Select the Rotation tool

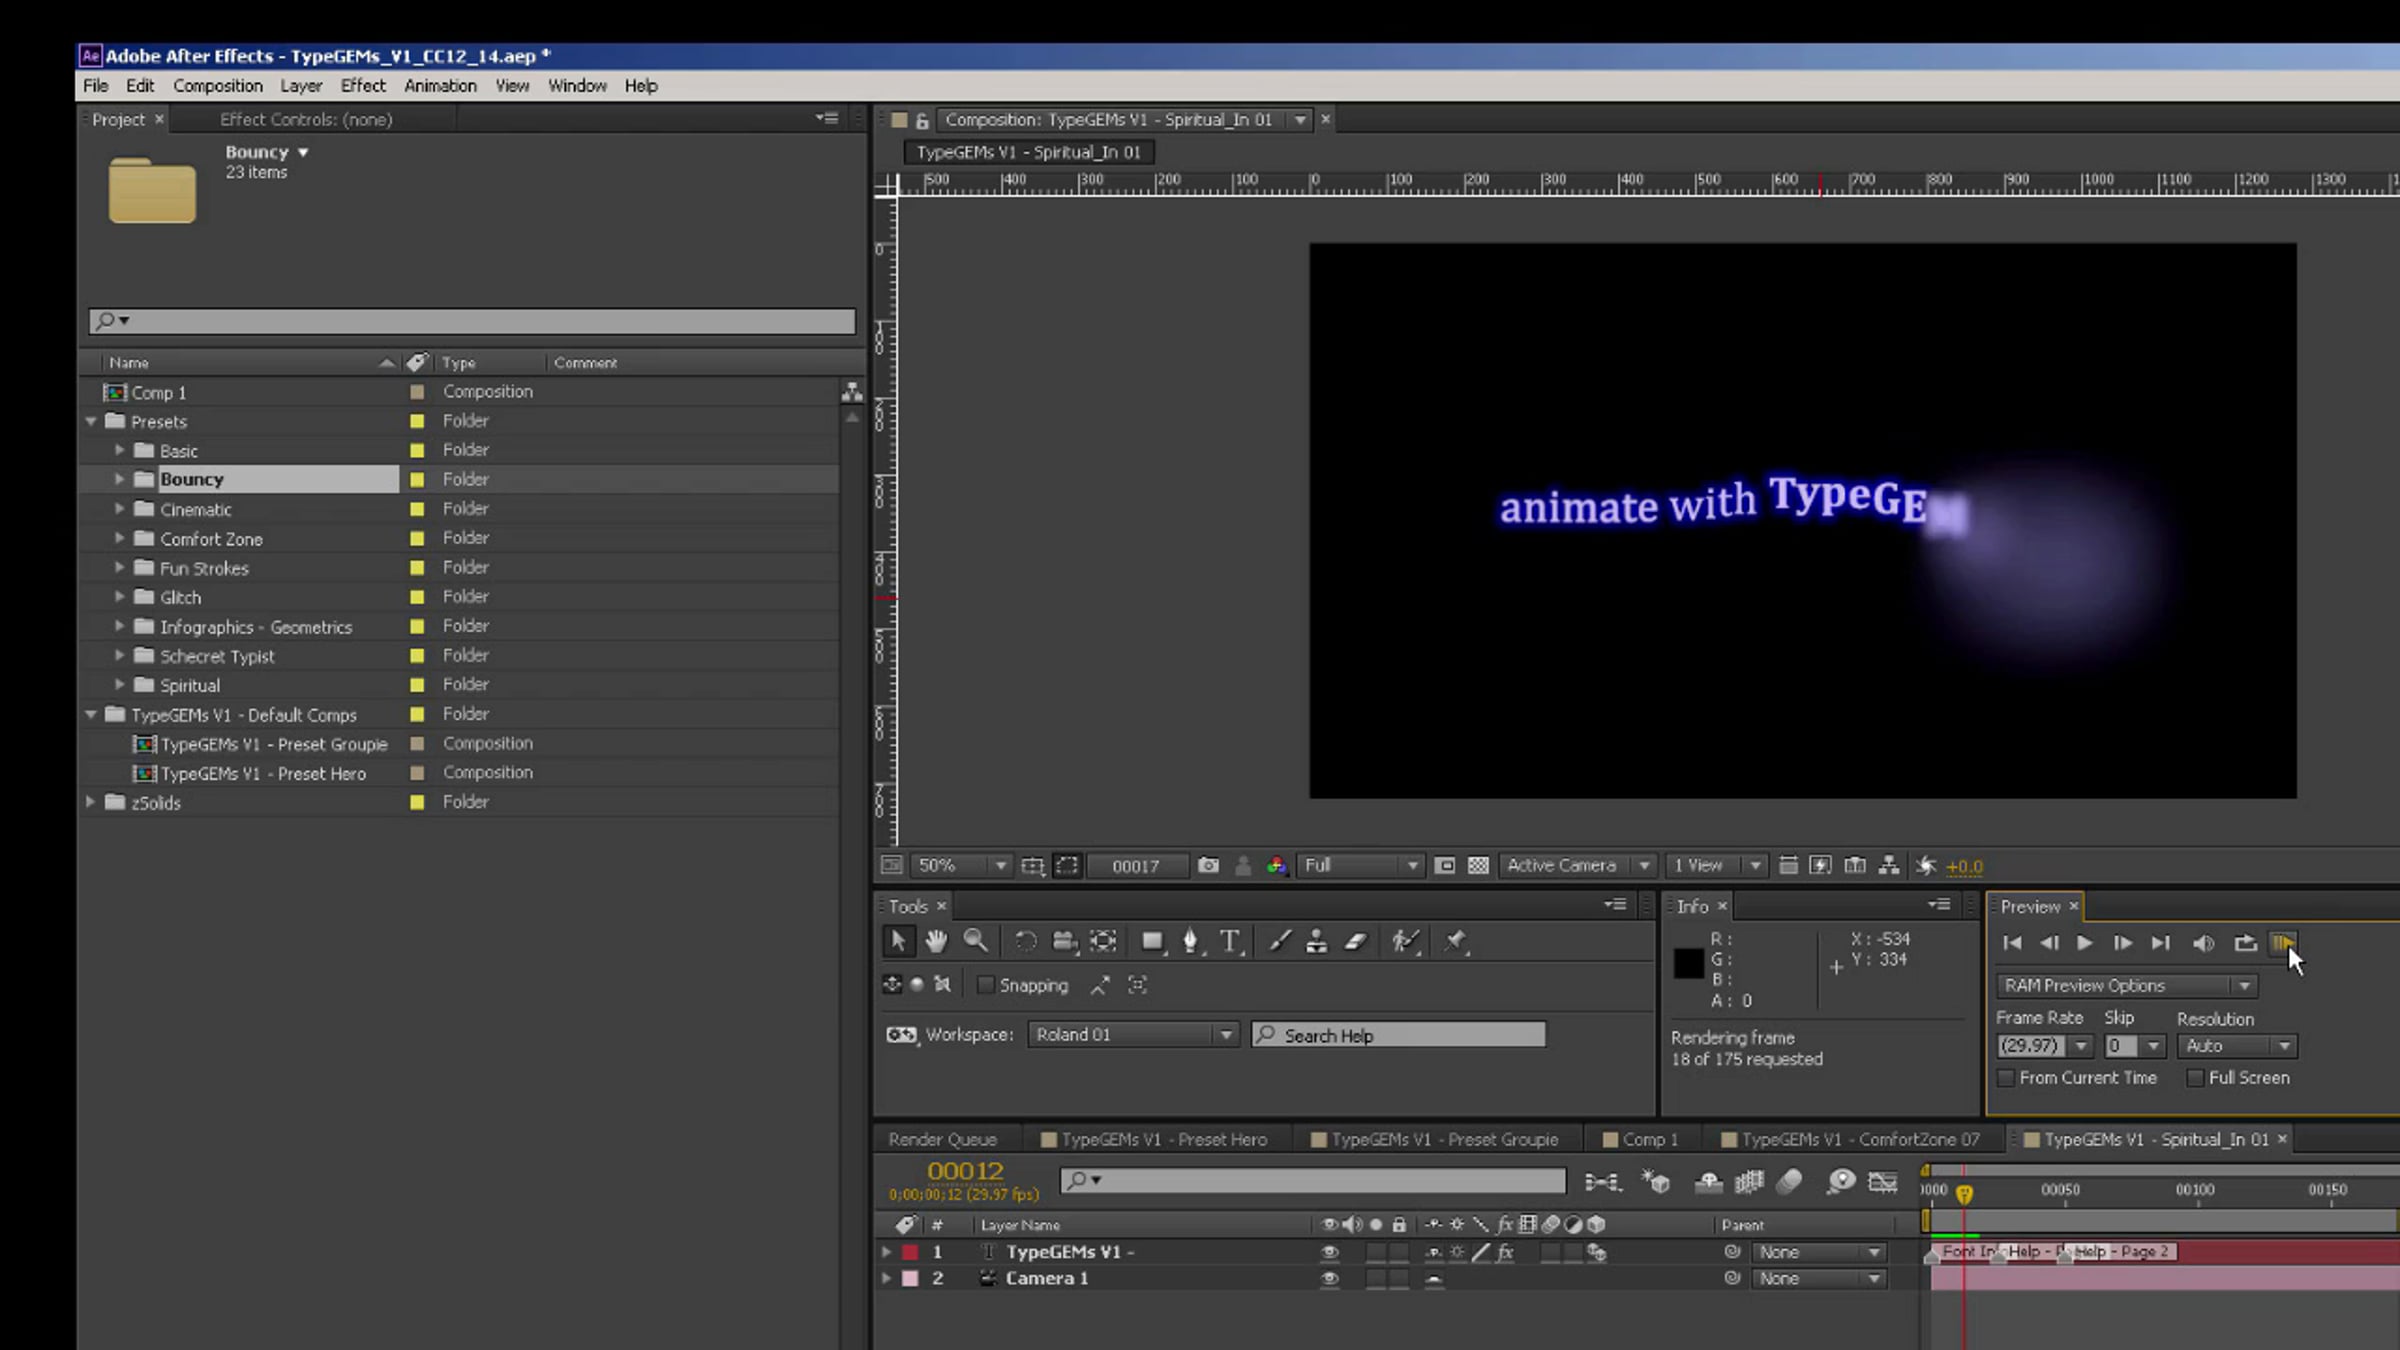point(1025,941)
